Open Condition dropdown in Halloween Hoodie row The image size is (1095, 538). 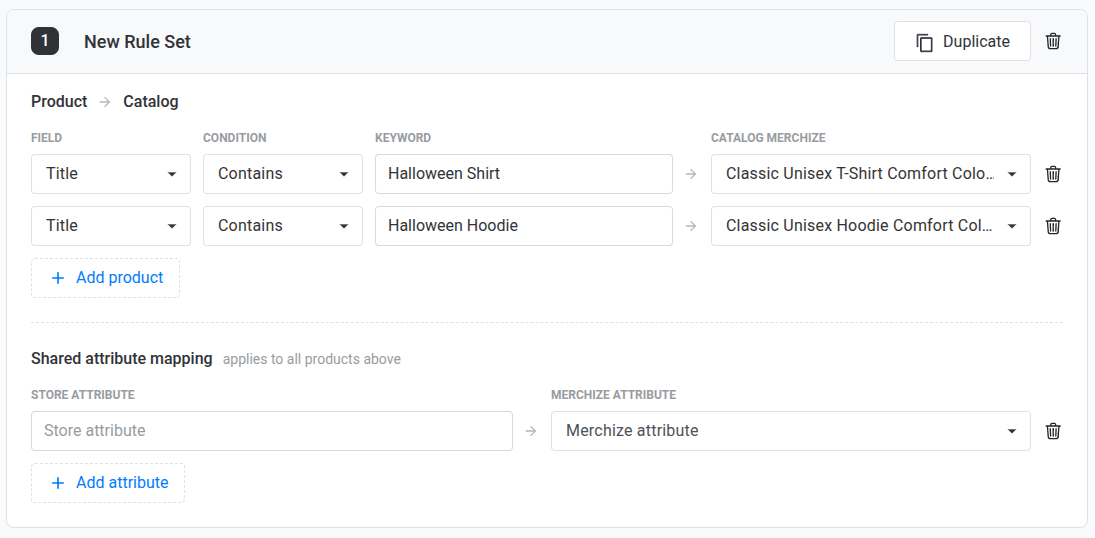[283, 226]
